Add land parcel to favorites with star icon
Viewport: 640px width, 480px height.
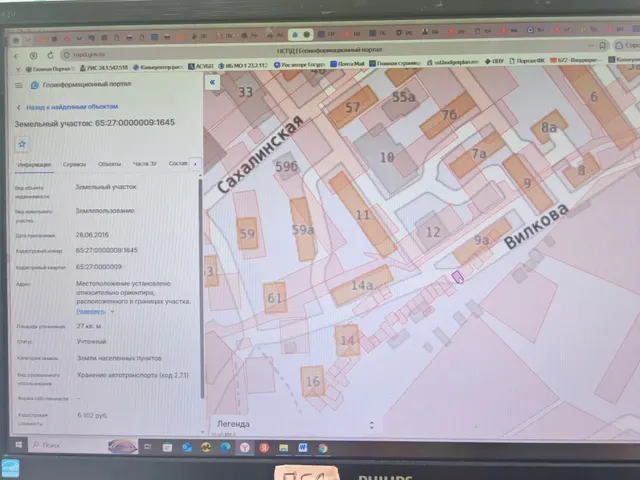22,144
